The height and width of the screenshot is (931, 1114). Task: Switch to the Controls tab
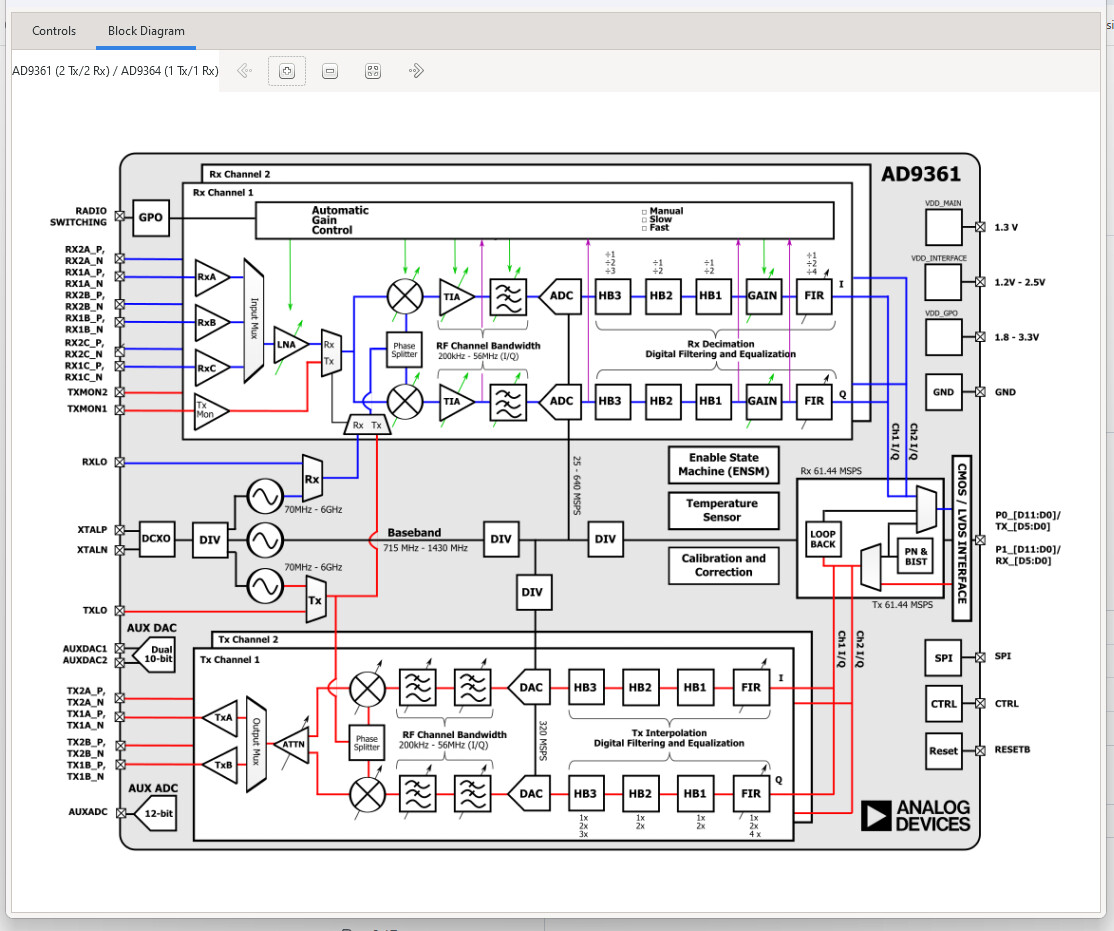point(54,31)
